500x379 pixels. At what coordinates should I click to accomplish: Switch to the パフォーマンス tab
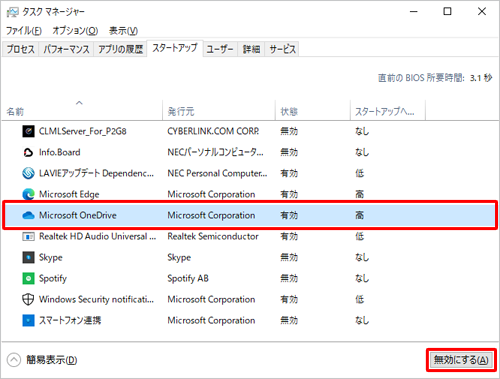66,49
